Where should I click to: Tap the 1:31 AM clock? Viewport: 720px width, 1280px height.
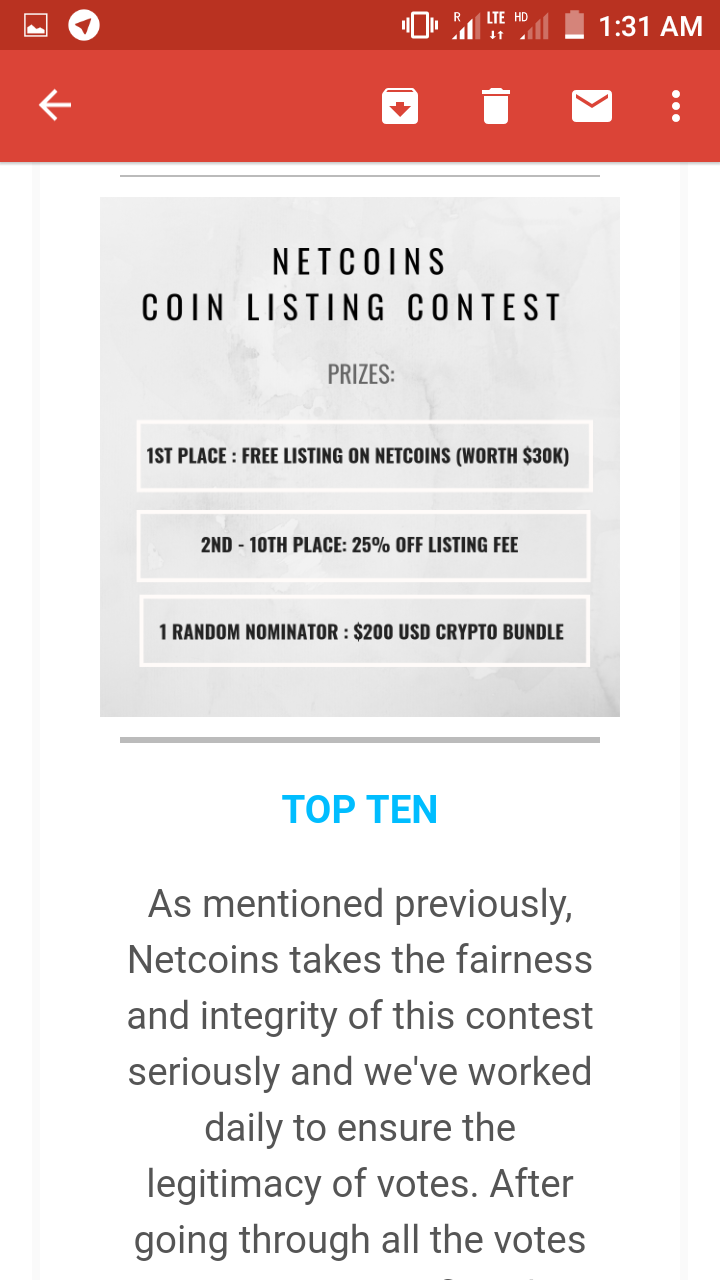pos(651,26)
